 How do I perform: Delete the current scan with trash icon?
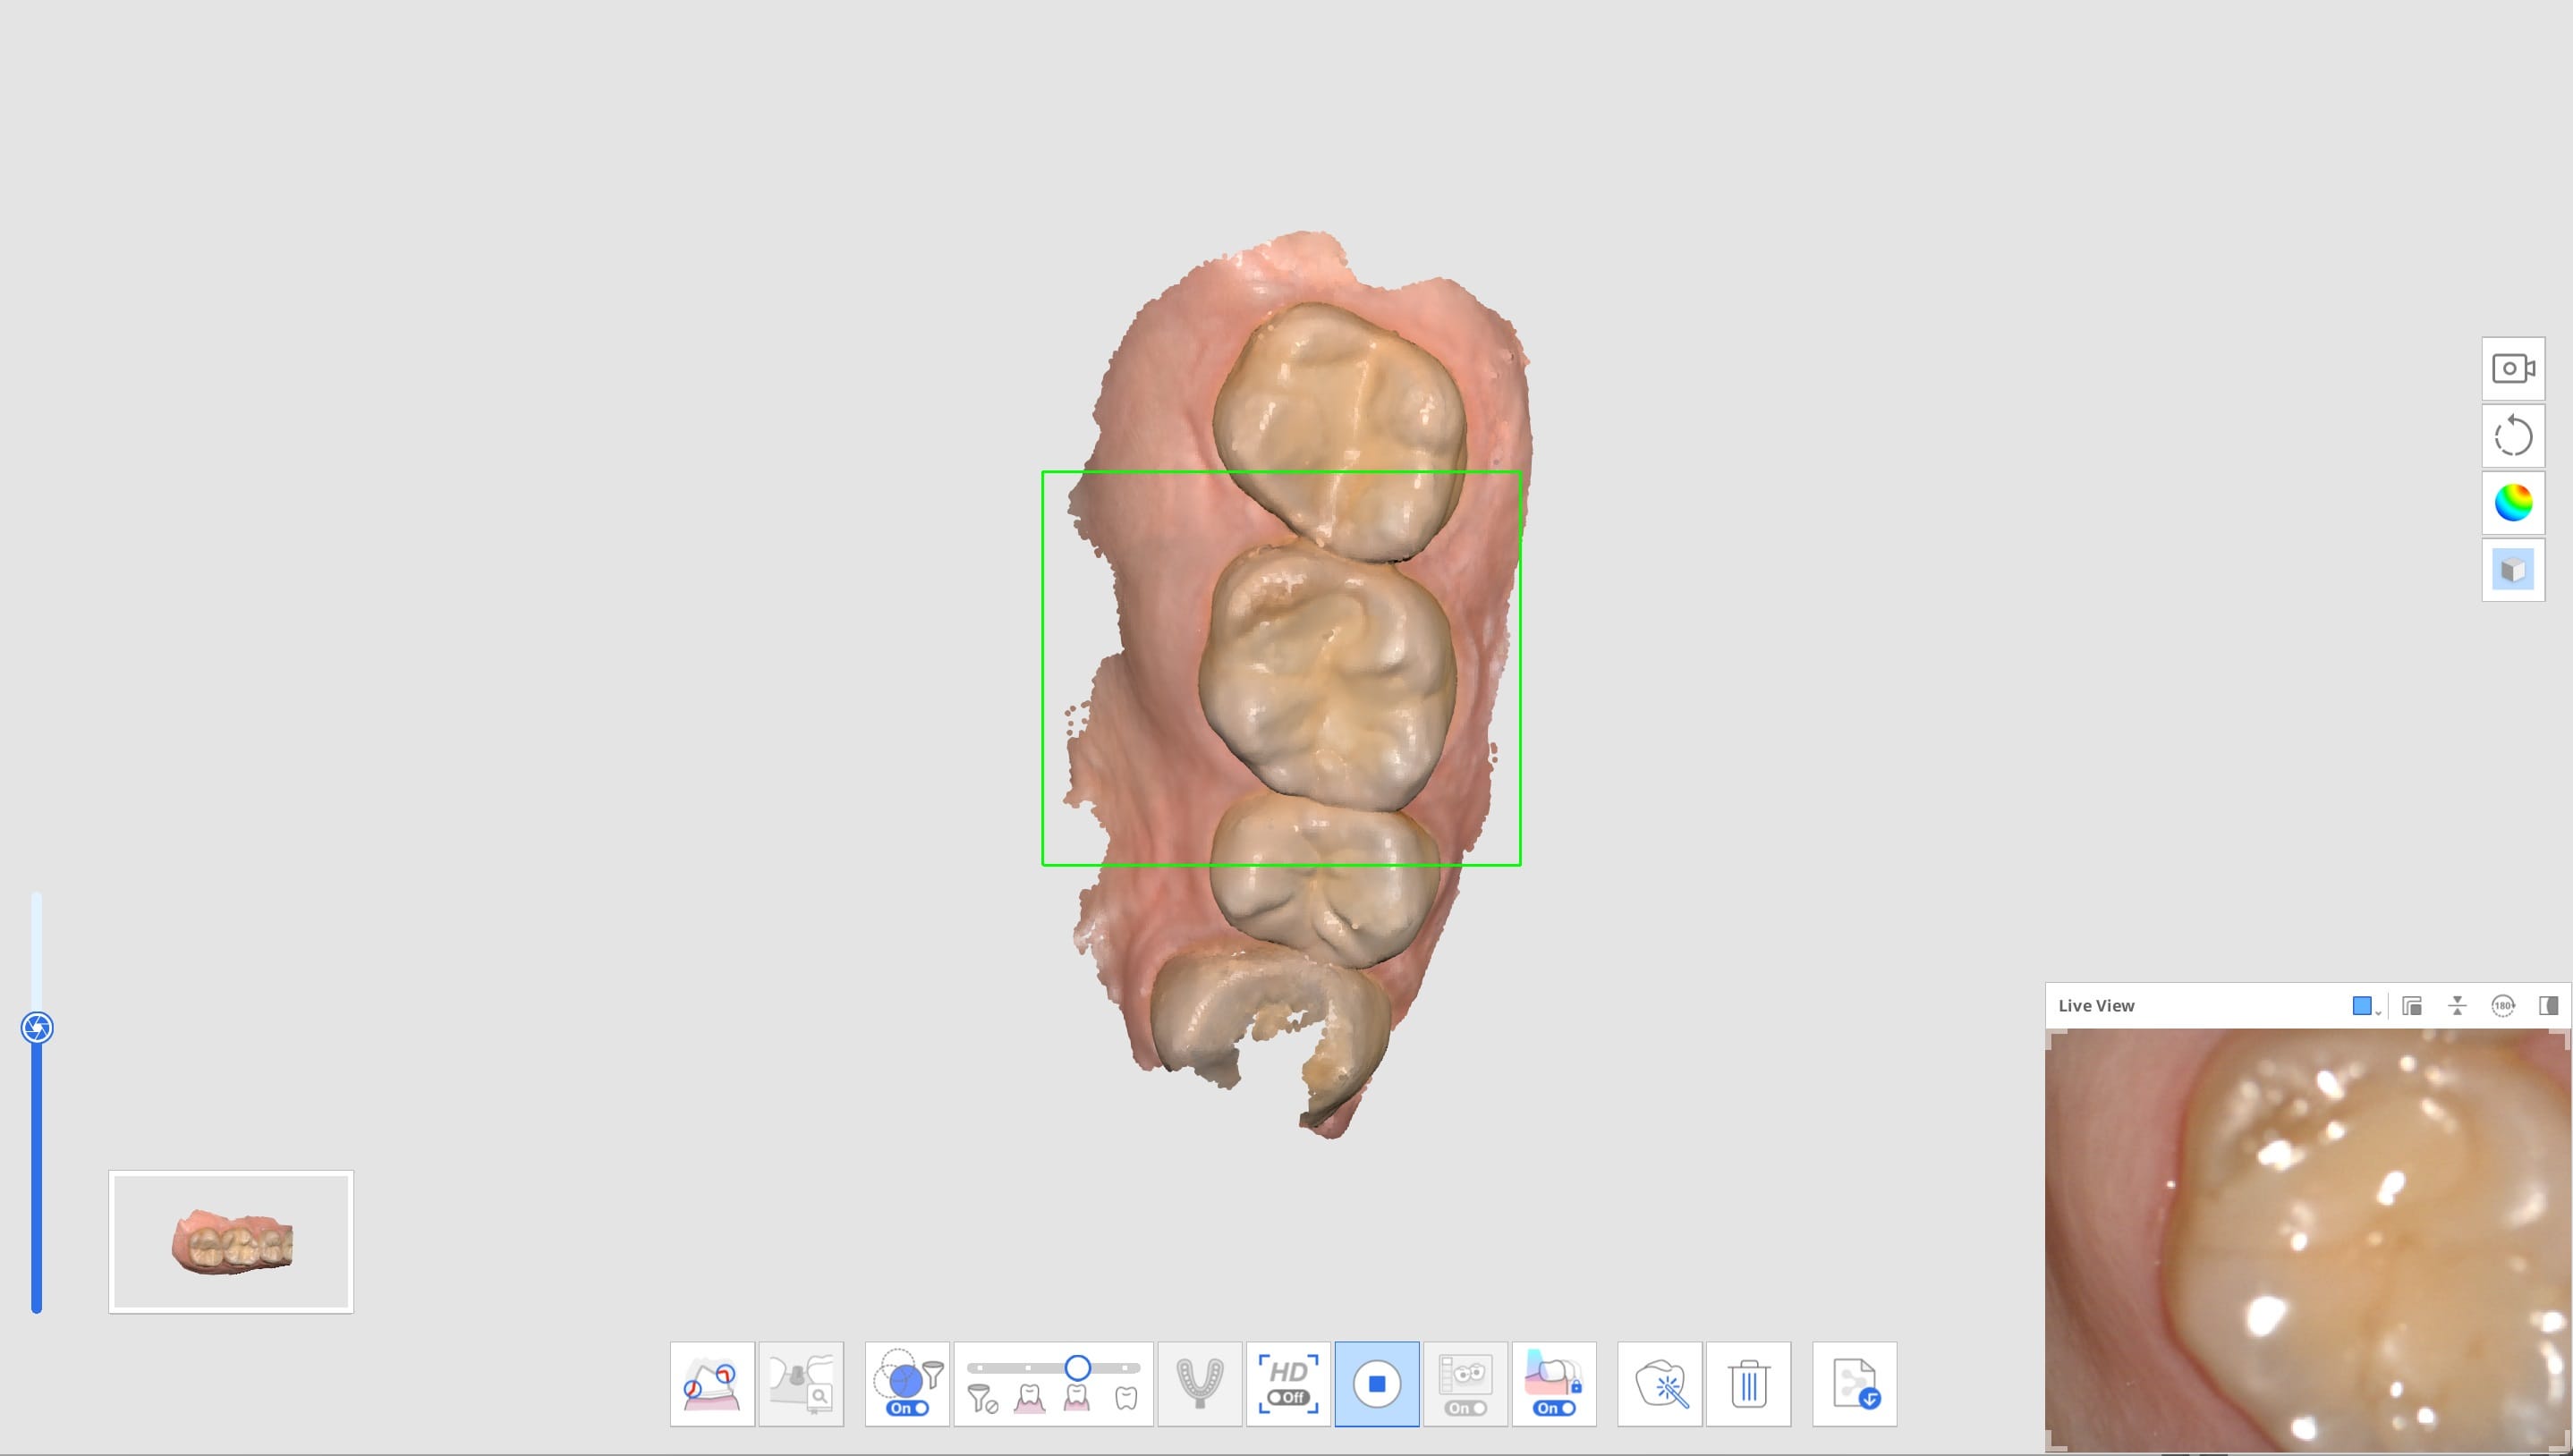coord(1750,1384)
